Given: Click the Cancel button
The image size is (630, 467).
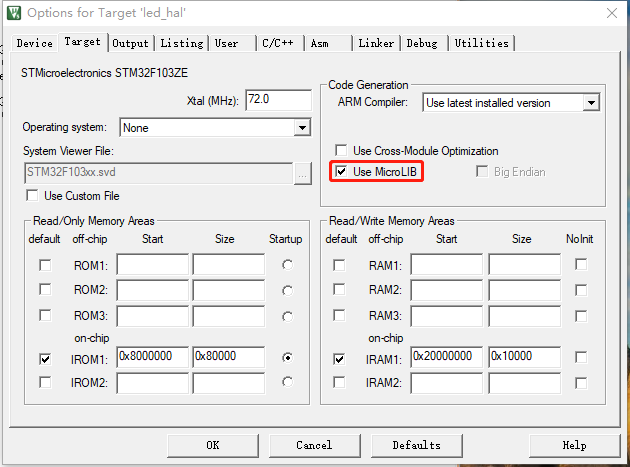Looking at the screenshot, I should coord(314,445).
